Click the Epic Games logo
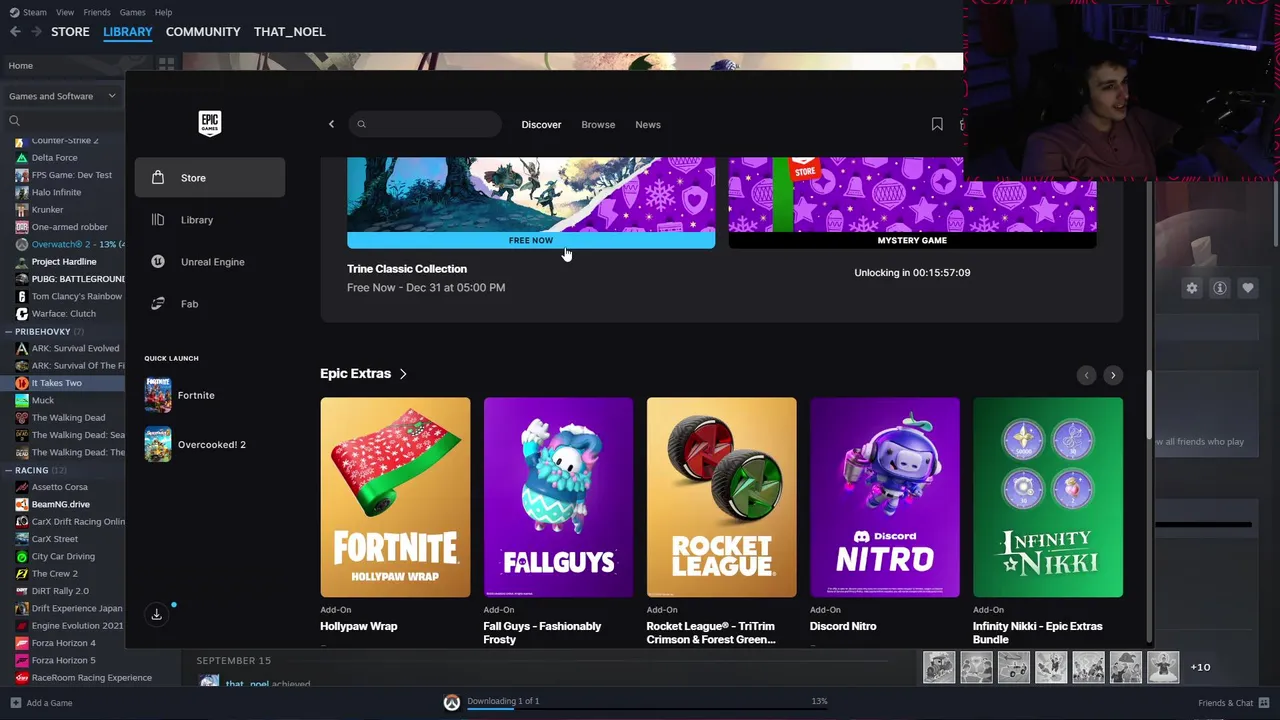The image size is (1280, 720). click(209, 123)
